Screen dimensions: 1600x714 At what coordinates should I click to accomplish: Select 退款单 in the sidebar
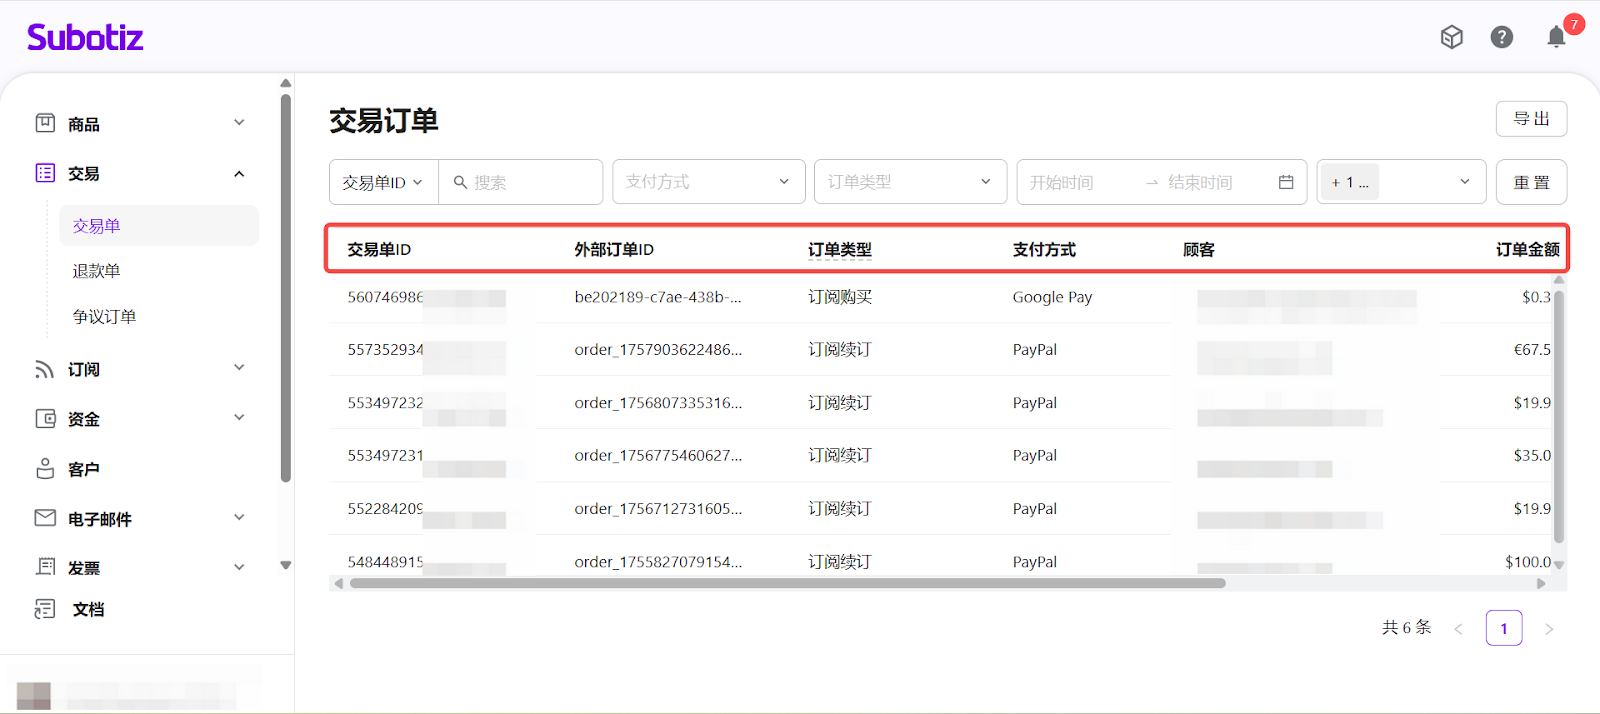pyautogui.click(x=96, y=271)
